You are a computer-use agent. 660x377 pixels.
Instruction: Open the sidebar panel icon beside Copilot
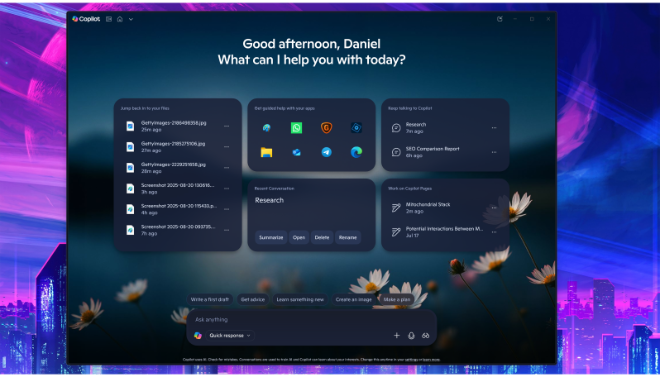[x=109, y=19]
